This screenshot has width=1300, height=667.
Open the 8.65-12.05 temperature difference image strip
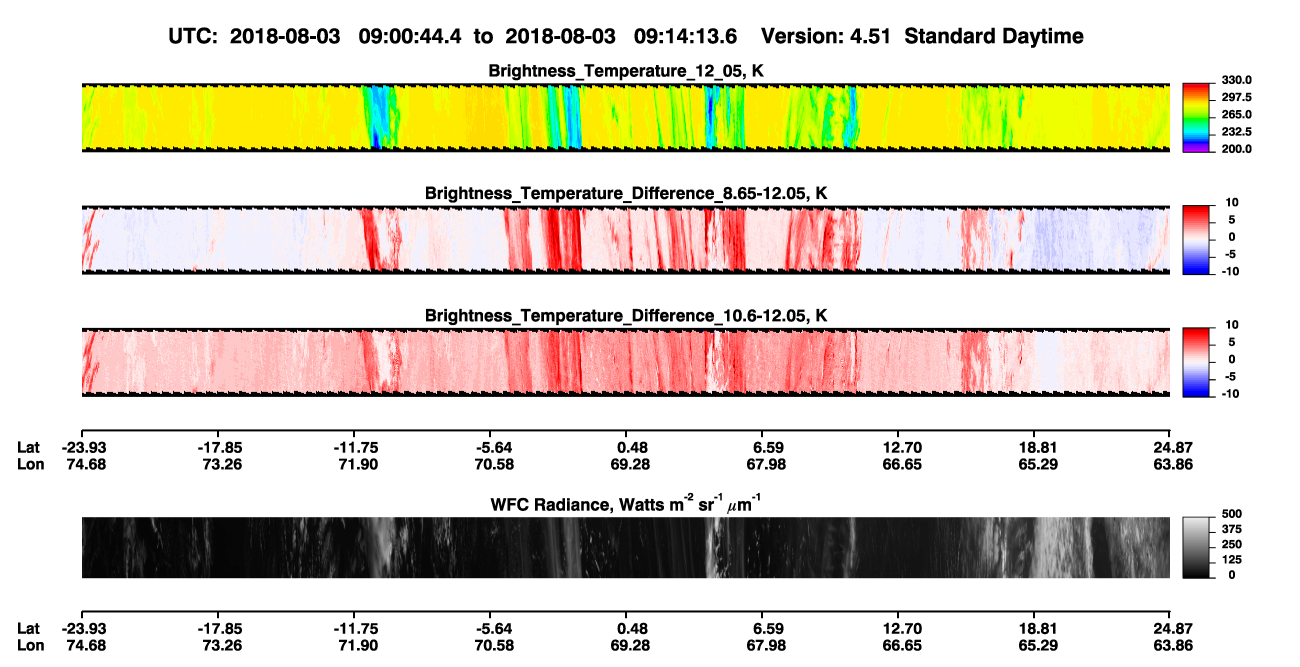625,239
